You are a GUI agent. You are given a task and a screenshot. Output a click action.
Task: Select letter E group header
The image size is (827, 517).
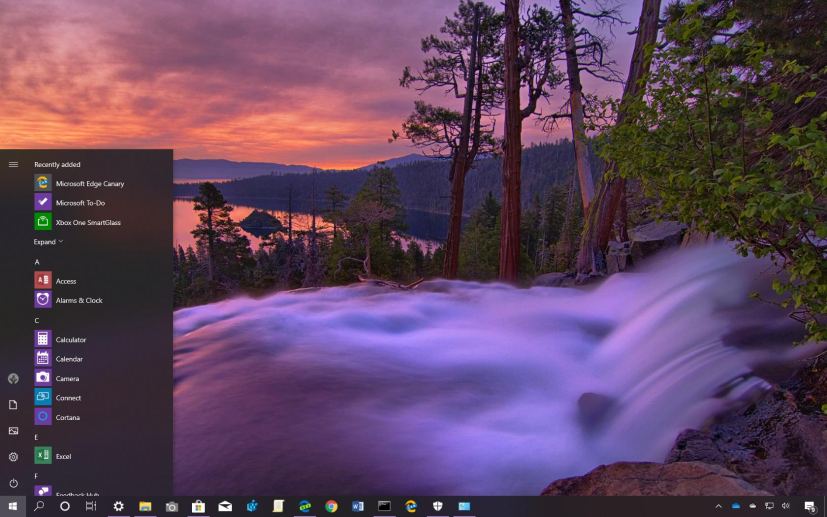click(36, 437)
